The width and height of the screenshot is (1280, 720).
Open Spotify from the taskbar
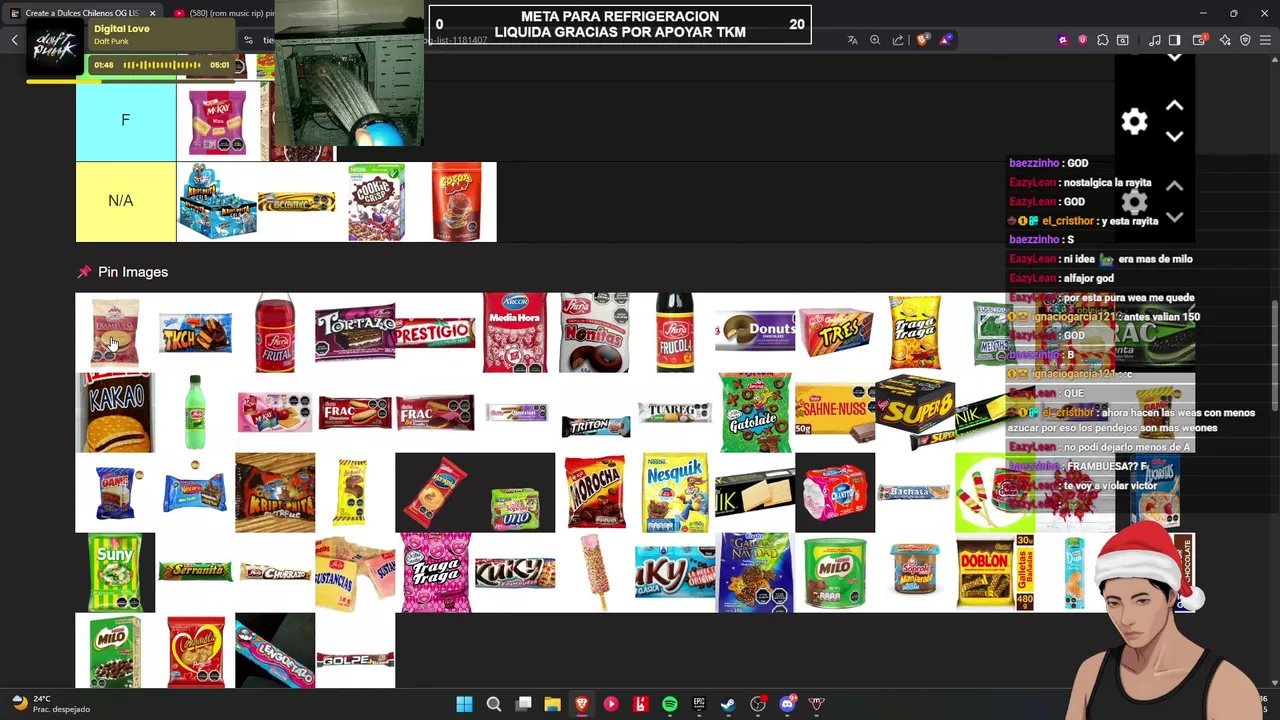(669, 704)
